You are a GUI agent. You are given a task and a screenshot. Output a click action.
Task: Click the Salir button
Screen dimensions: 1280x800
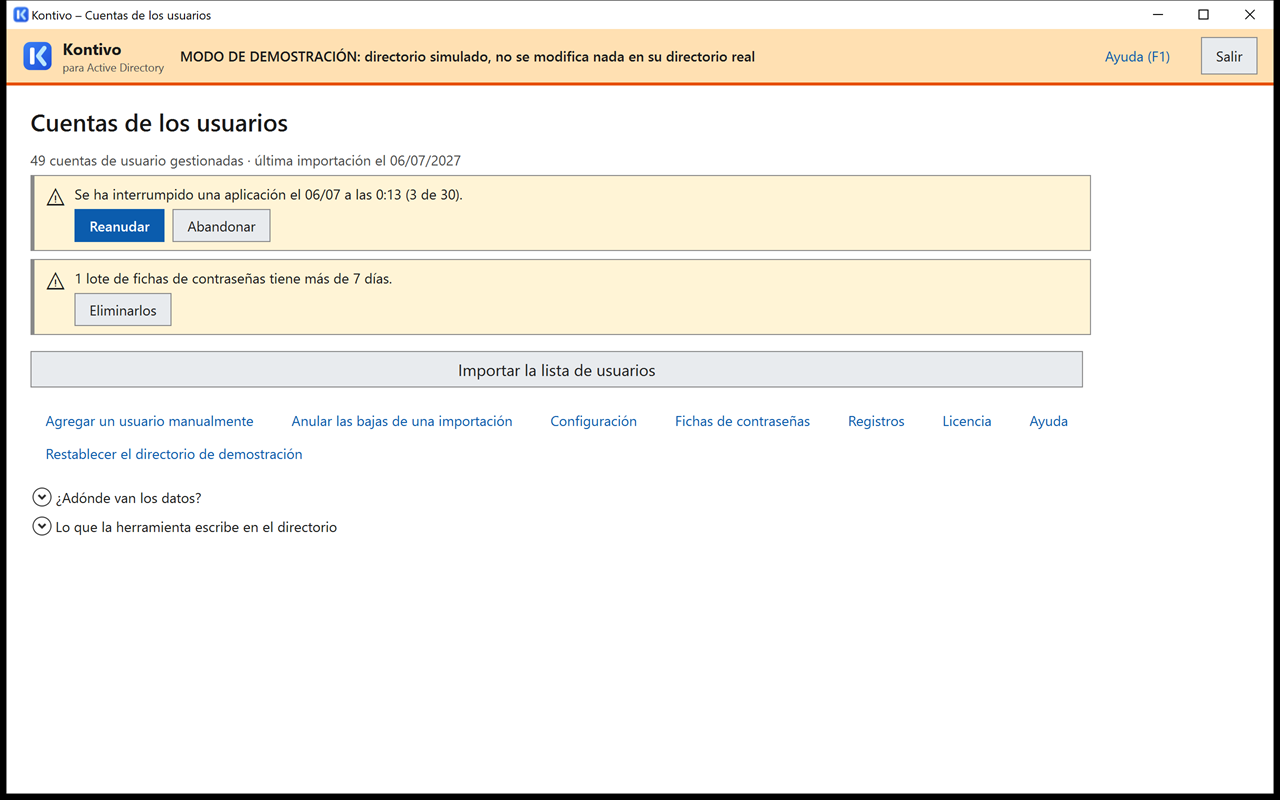[x=1229, y=56]
